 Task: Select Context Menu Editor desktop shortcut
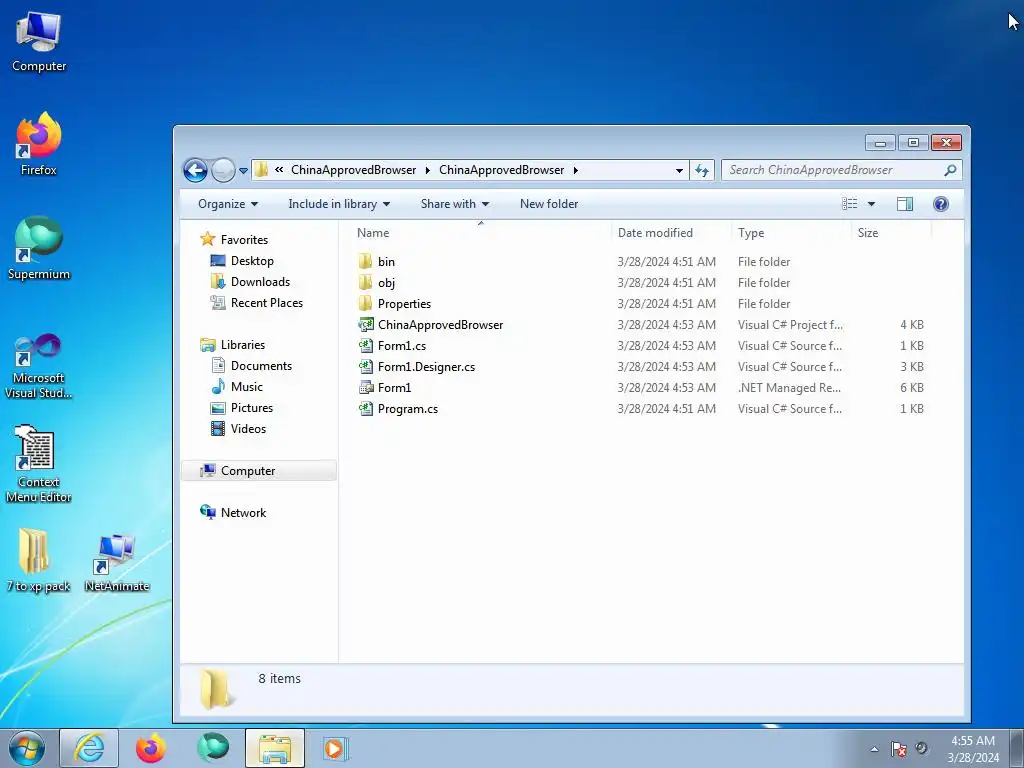[39, 464]
